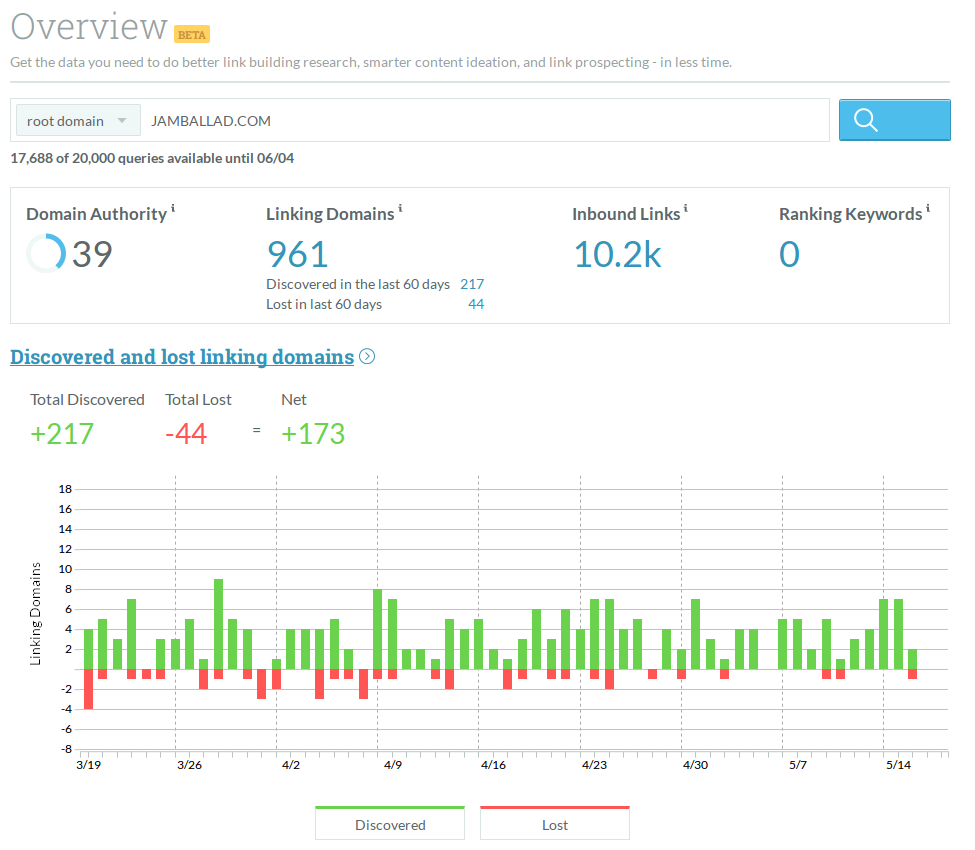This screenshot has width=975, height=850.
Task: Click the Domain Authority donut chart
Action: pos(46,254)
